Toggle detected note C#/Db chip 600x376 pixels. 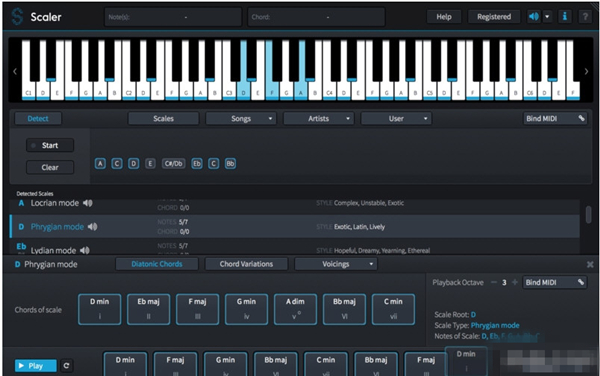173,164
